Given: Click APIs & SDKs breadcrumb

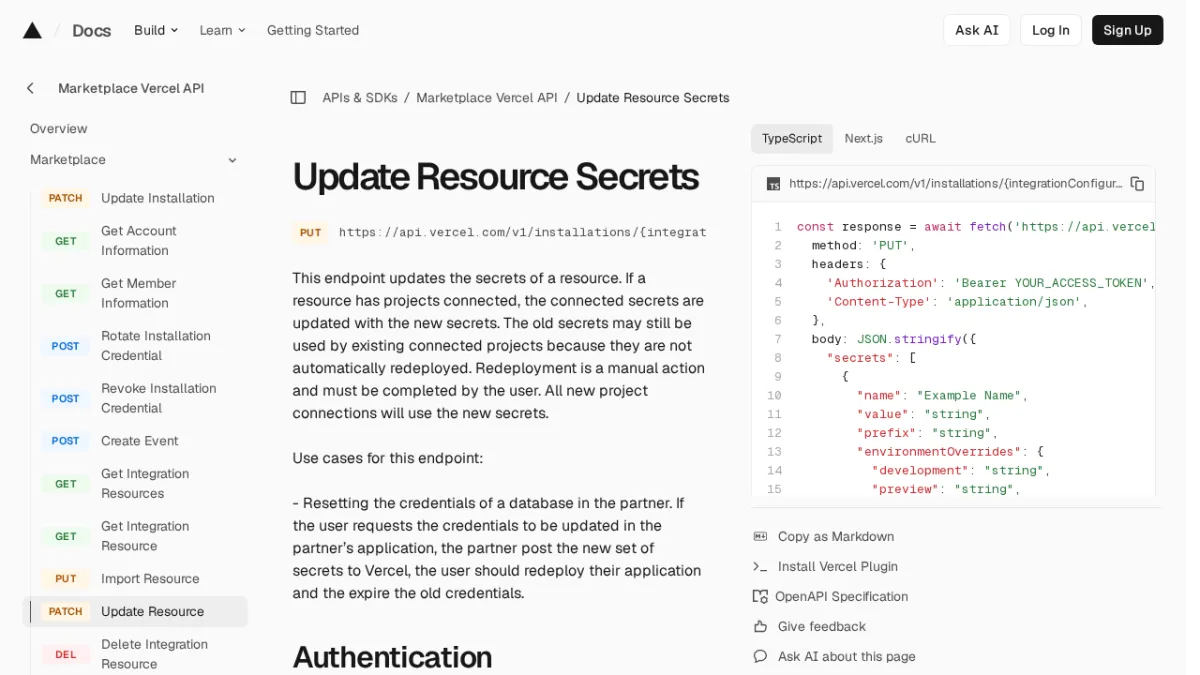Looking at the screenshot, I should [360, 98].
